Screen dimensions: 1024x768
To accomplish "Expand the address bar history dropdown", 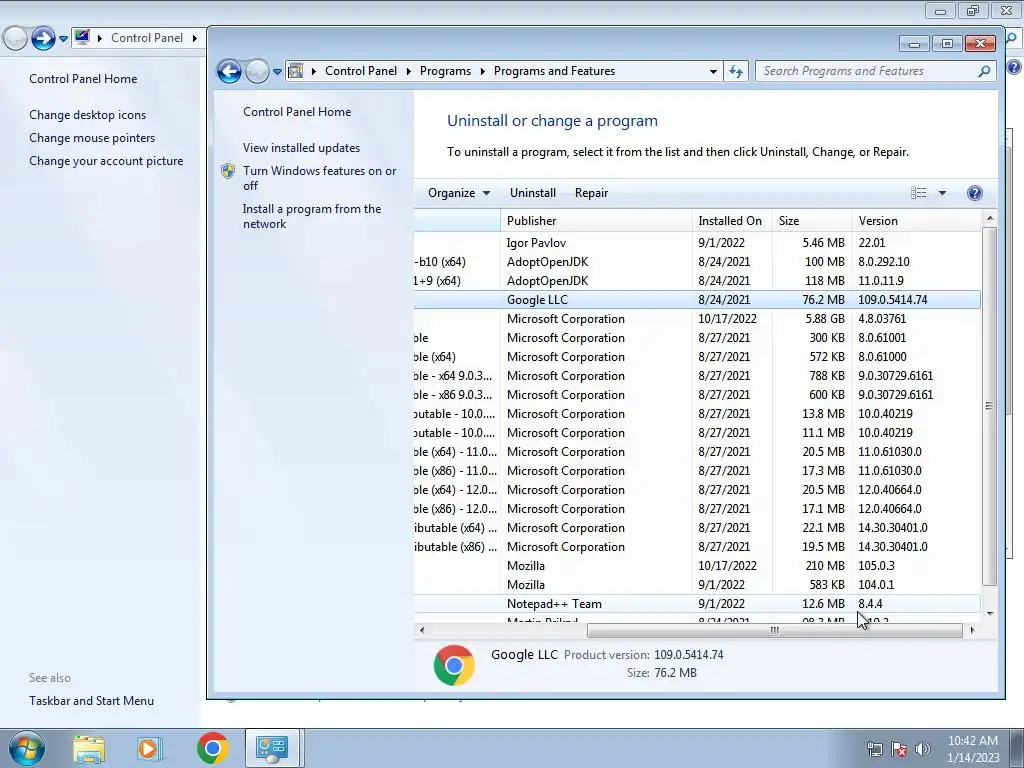I will pyautogui.click(x=713, y=71).
